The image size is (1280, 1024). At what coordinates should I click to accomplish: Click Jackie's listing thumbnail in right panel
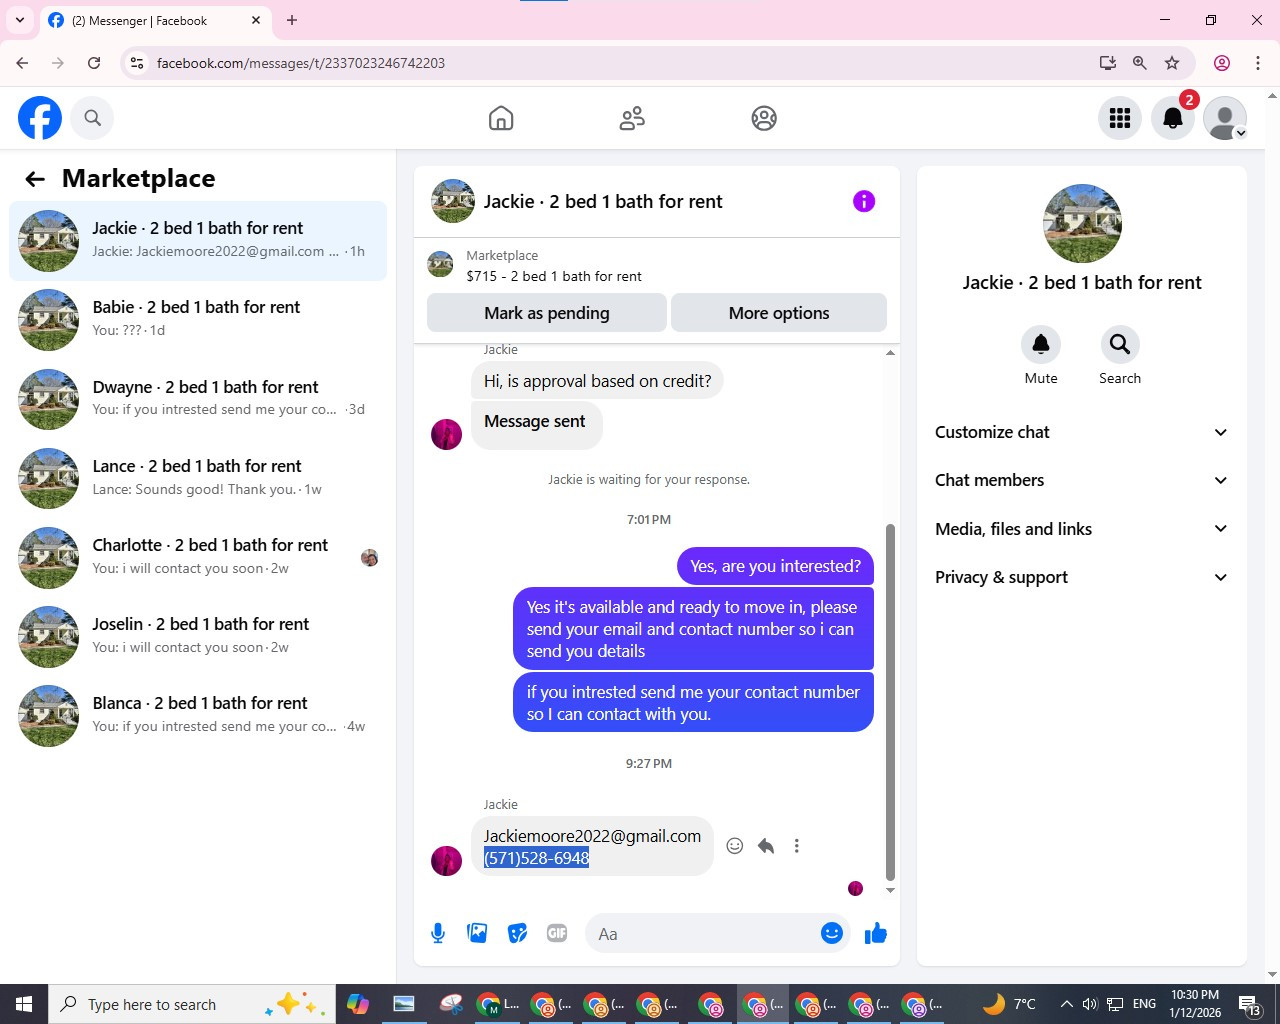point(1082,223)
